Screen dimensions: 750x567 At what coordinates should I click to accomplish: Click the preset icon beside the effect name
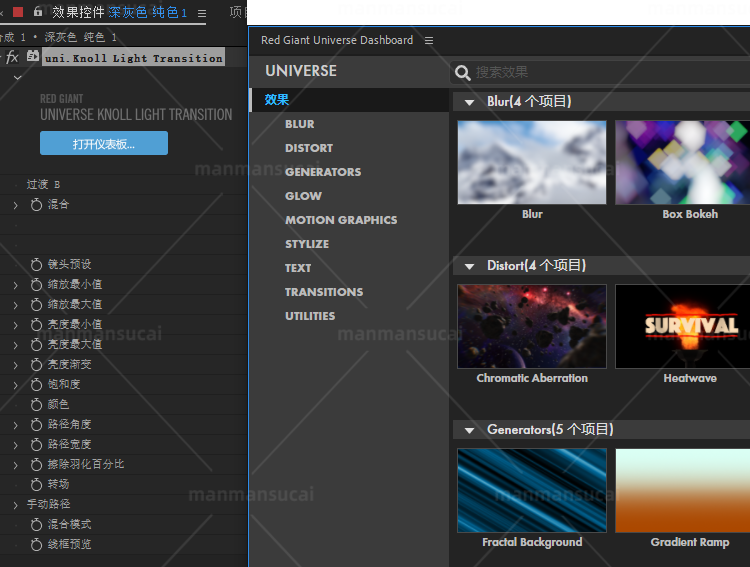(x=33, y=56)
